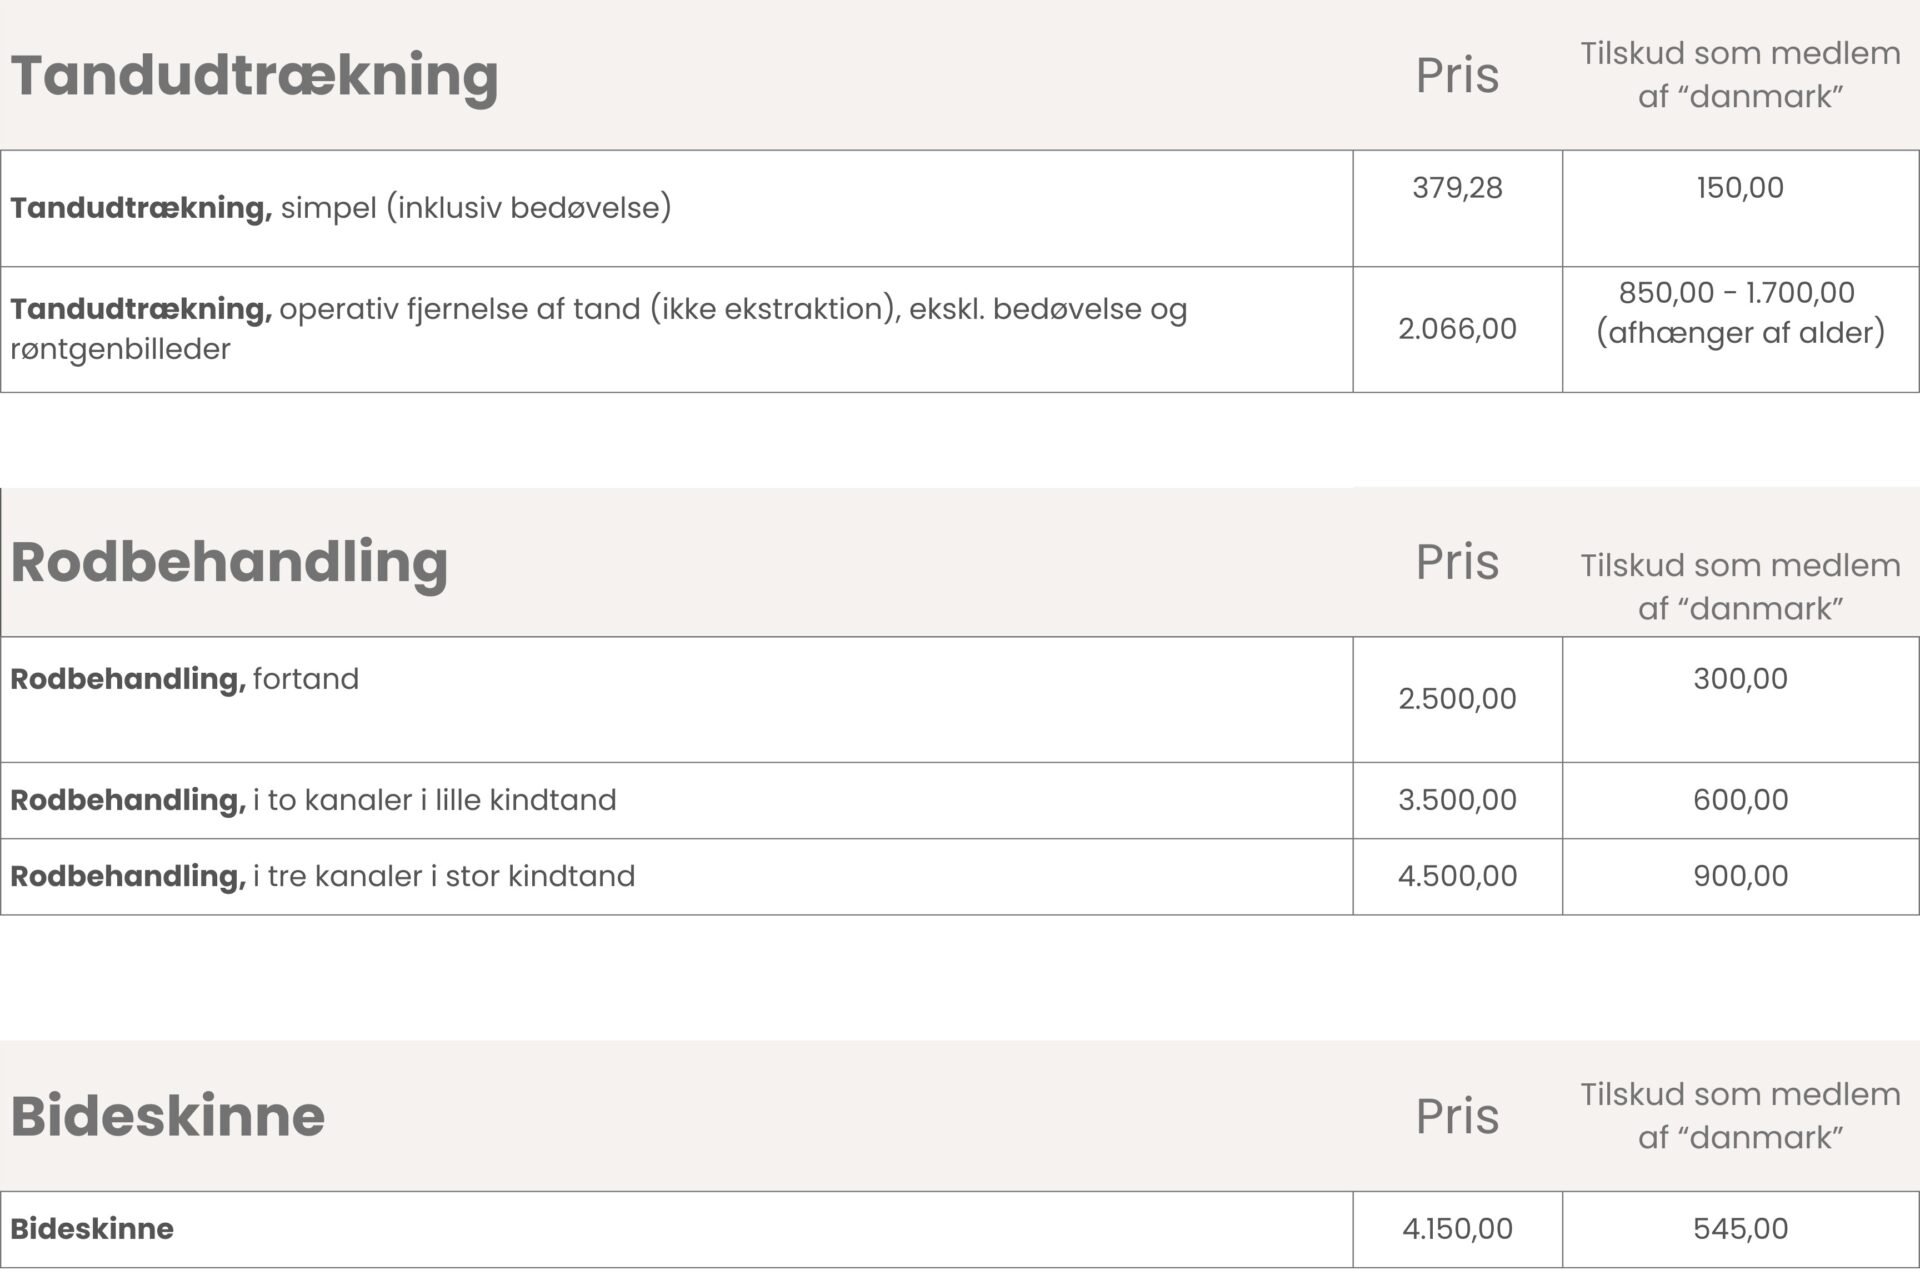Click the Rodbehandling, fortand row label
Viewport: 1920px width, 1280px height.
coord(184,679)
